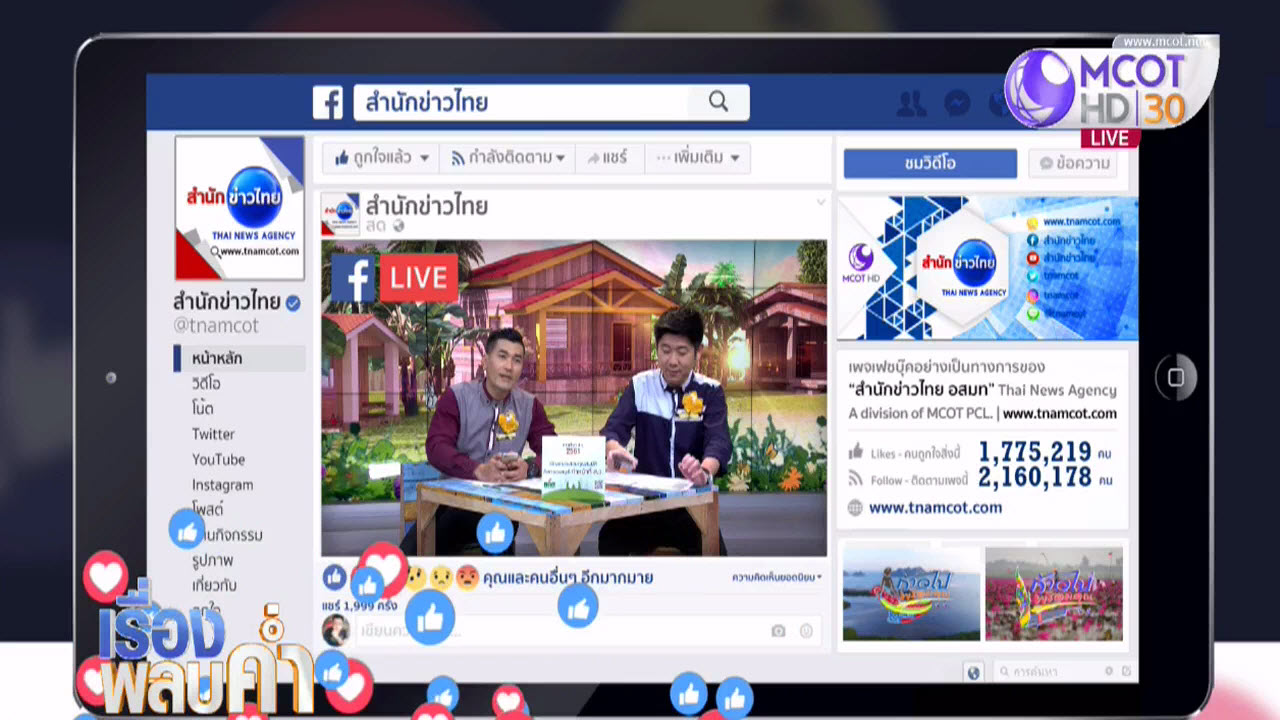Click the globe icon in chat bar
The width and height of the screenshot is (1280, 720).
[973, 672]
